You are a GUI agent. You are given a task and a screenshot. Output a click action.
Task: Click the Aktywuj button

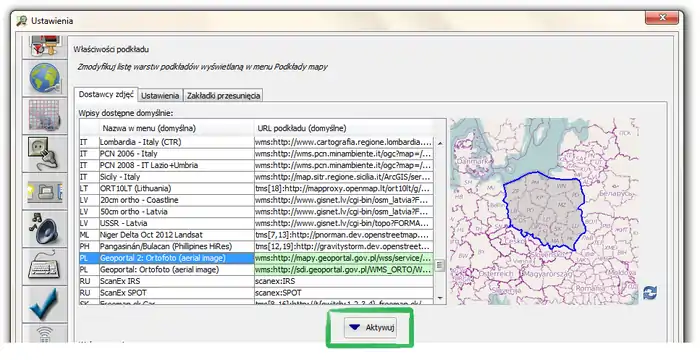click(370, 327)
